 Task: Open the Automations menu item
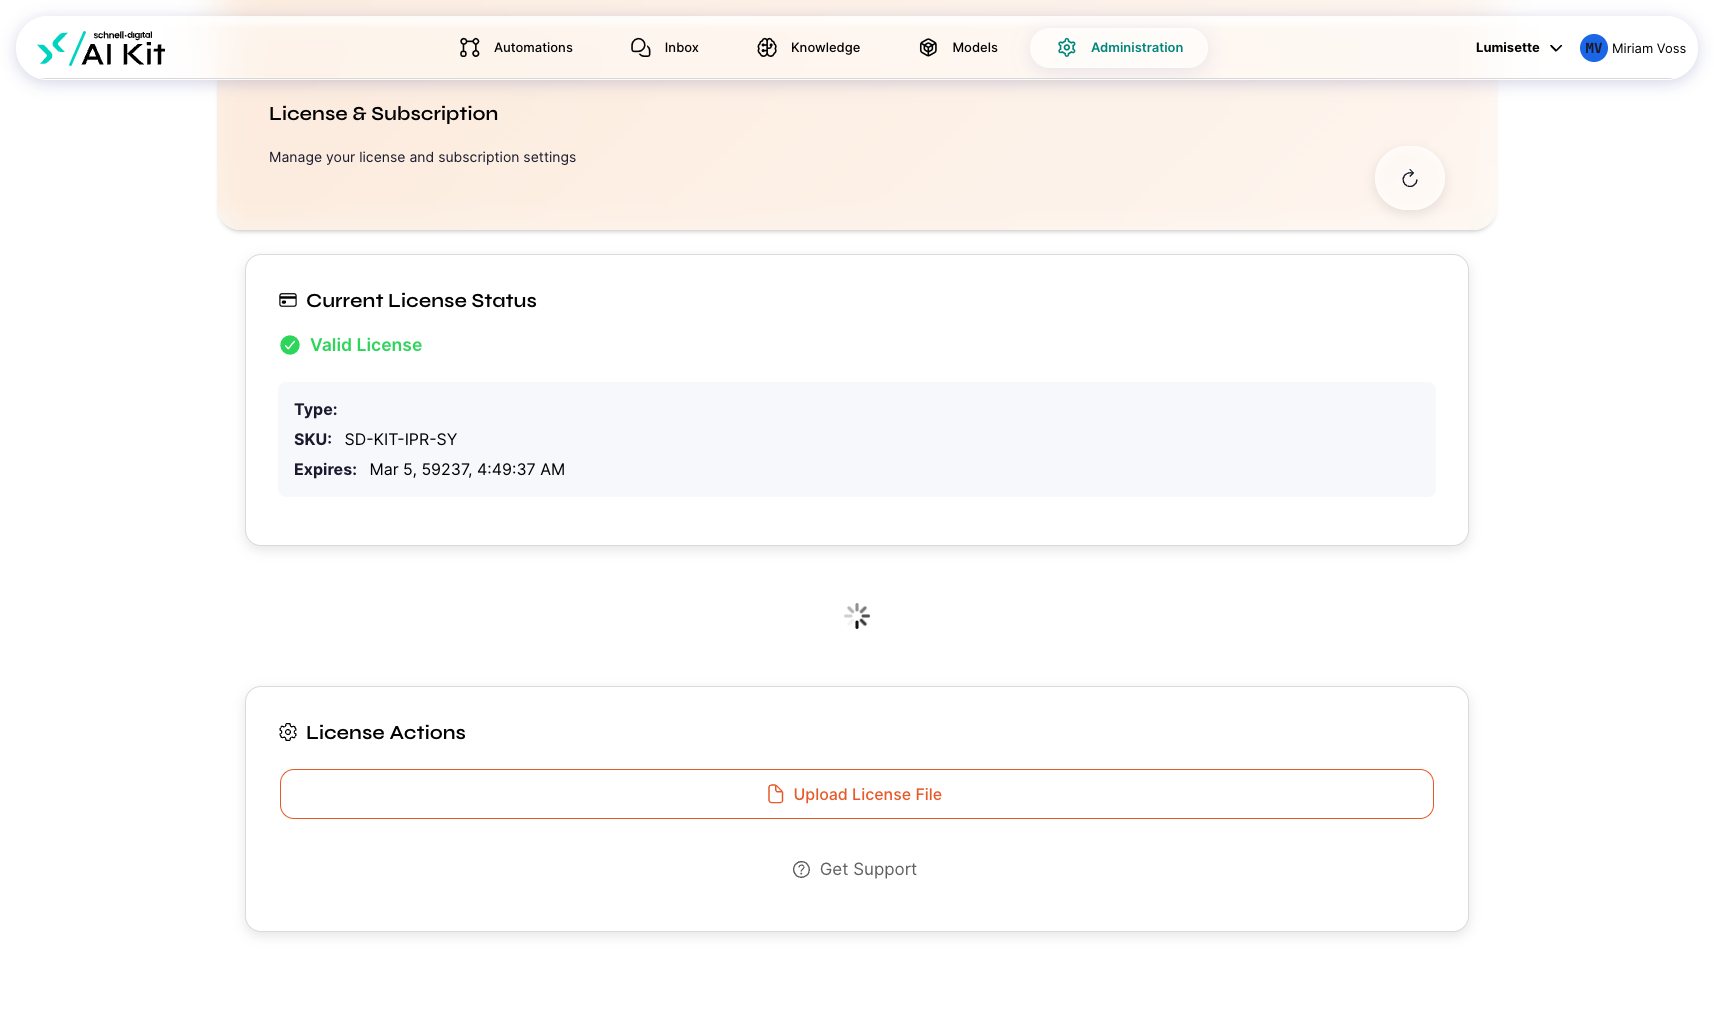coord(516,47)
